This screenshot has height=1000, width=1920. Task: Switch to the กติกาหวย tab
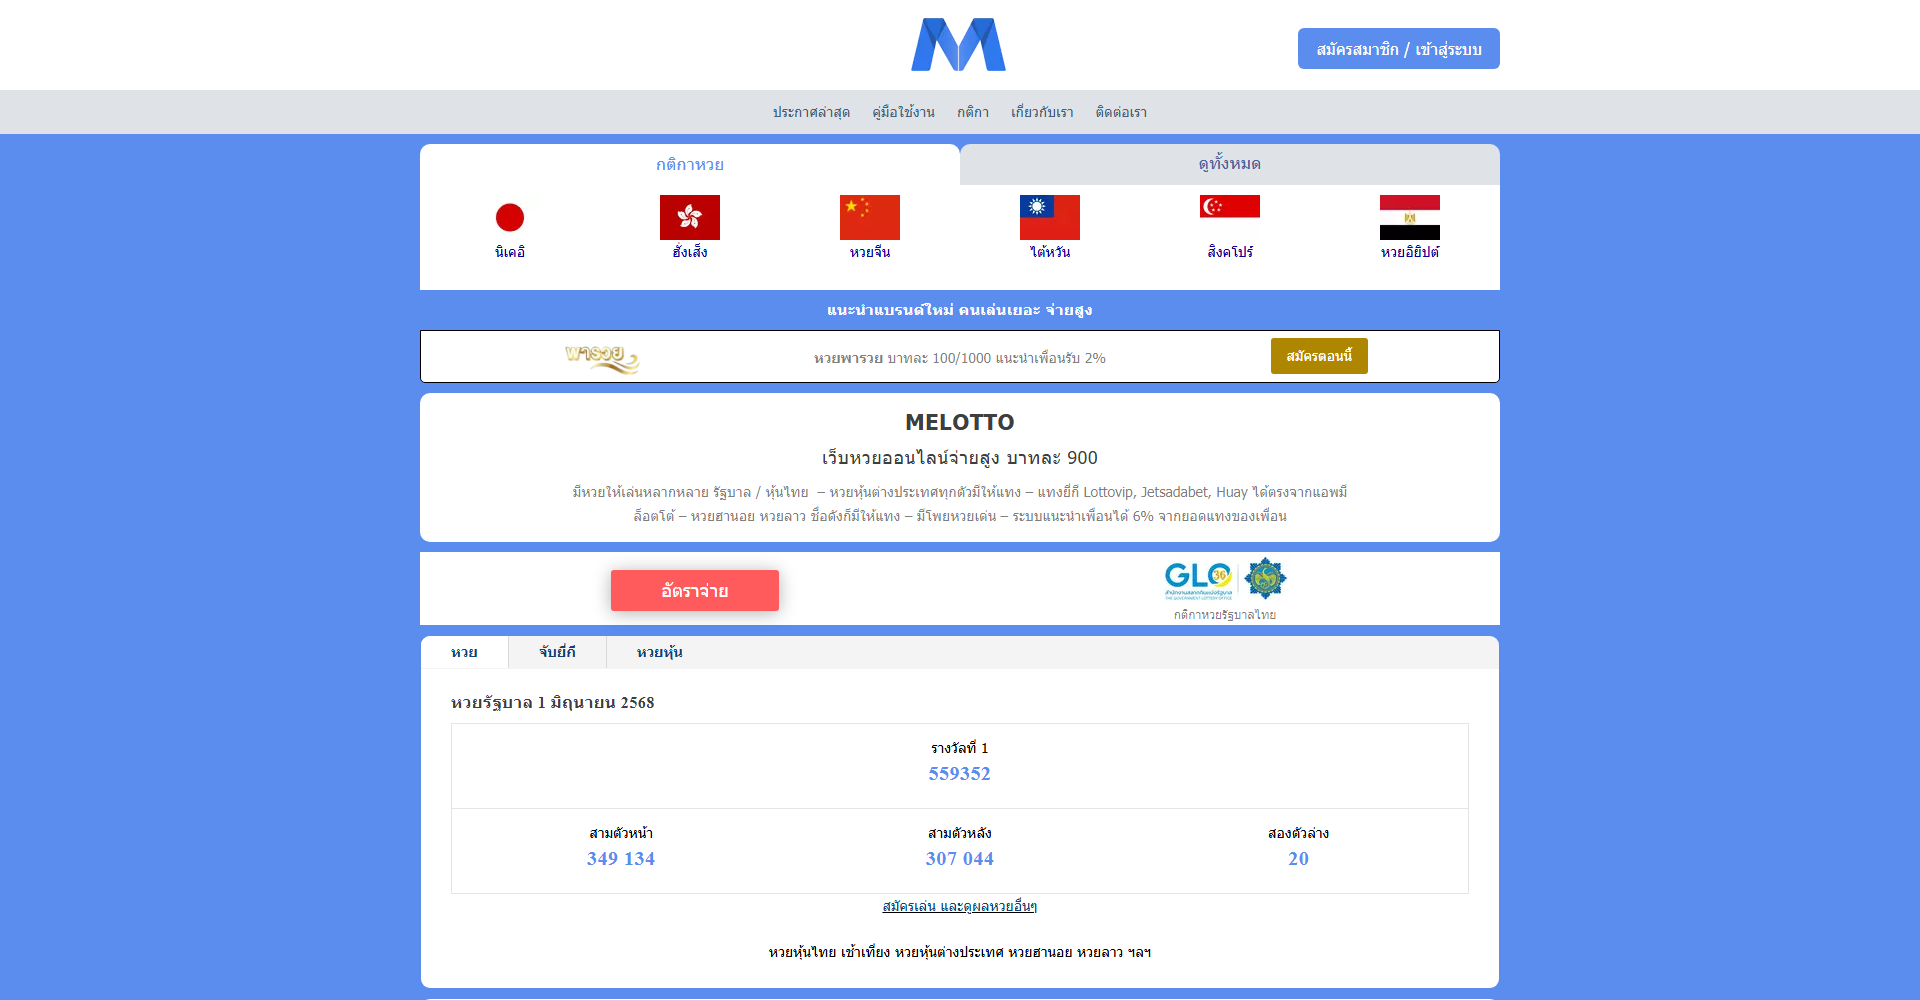pyautogui.click(x=690, y=164)
